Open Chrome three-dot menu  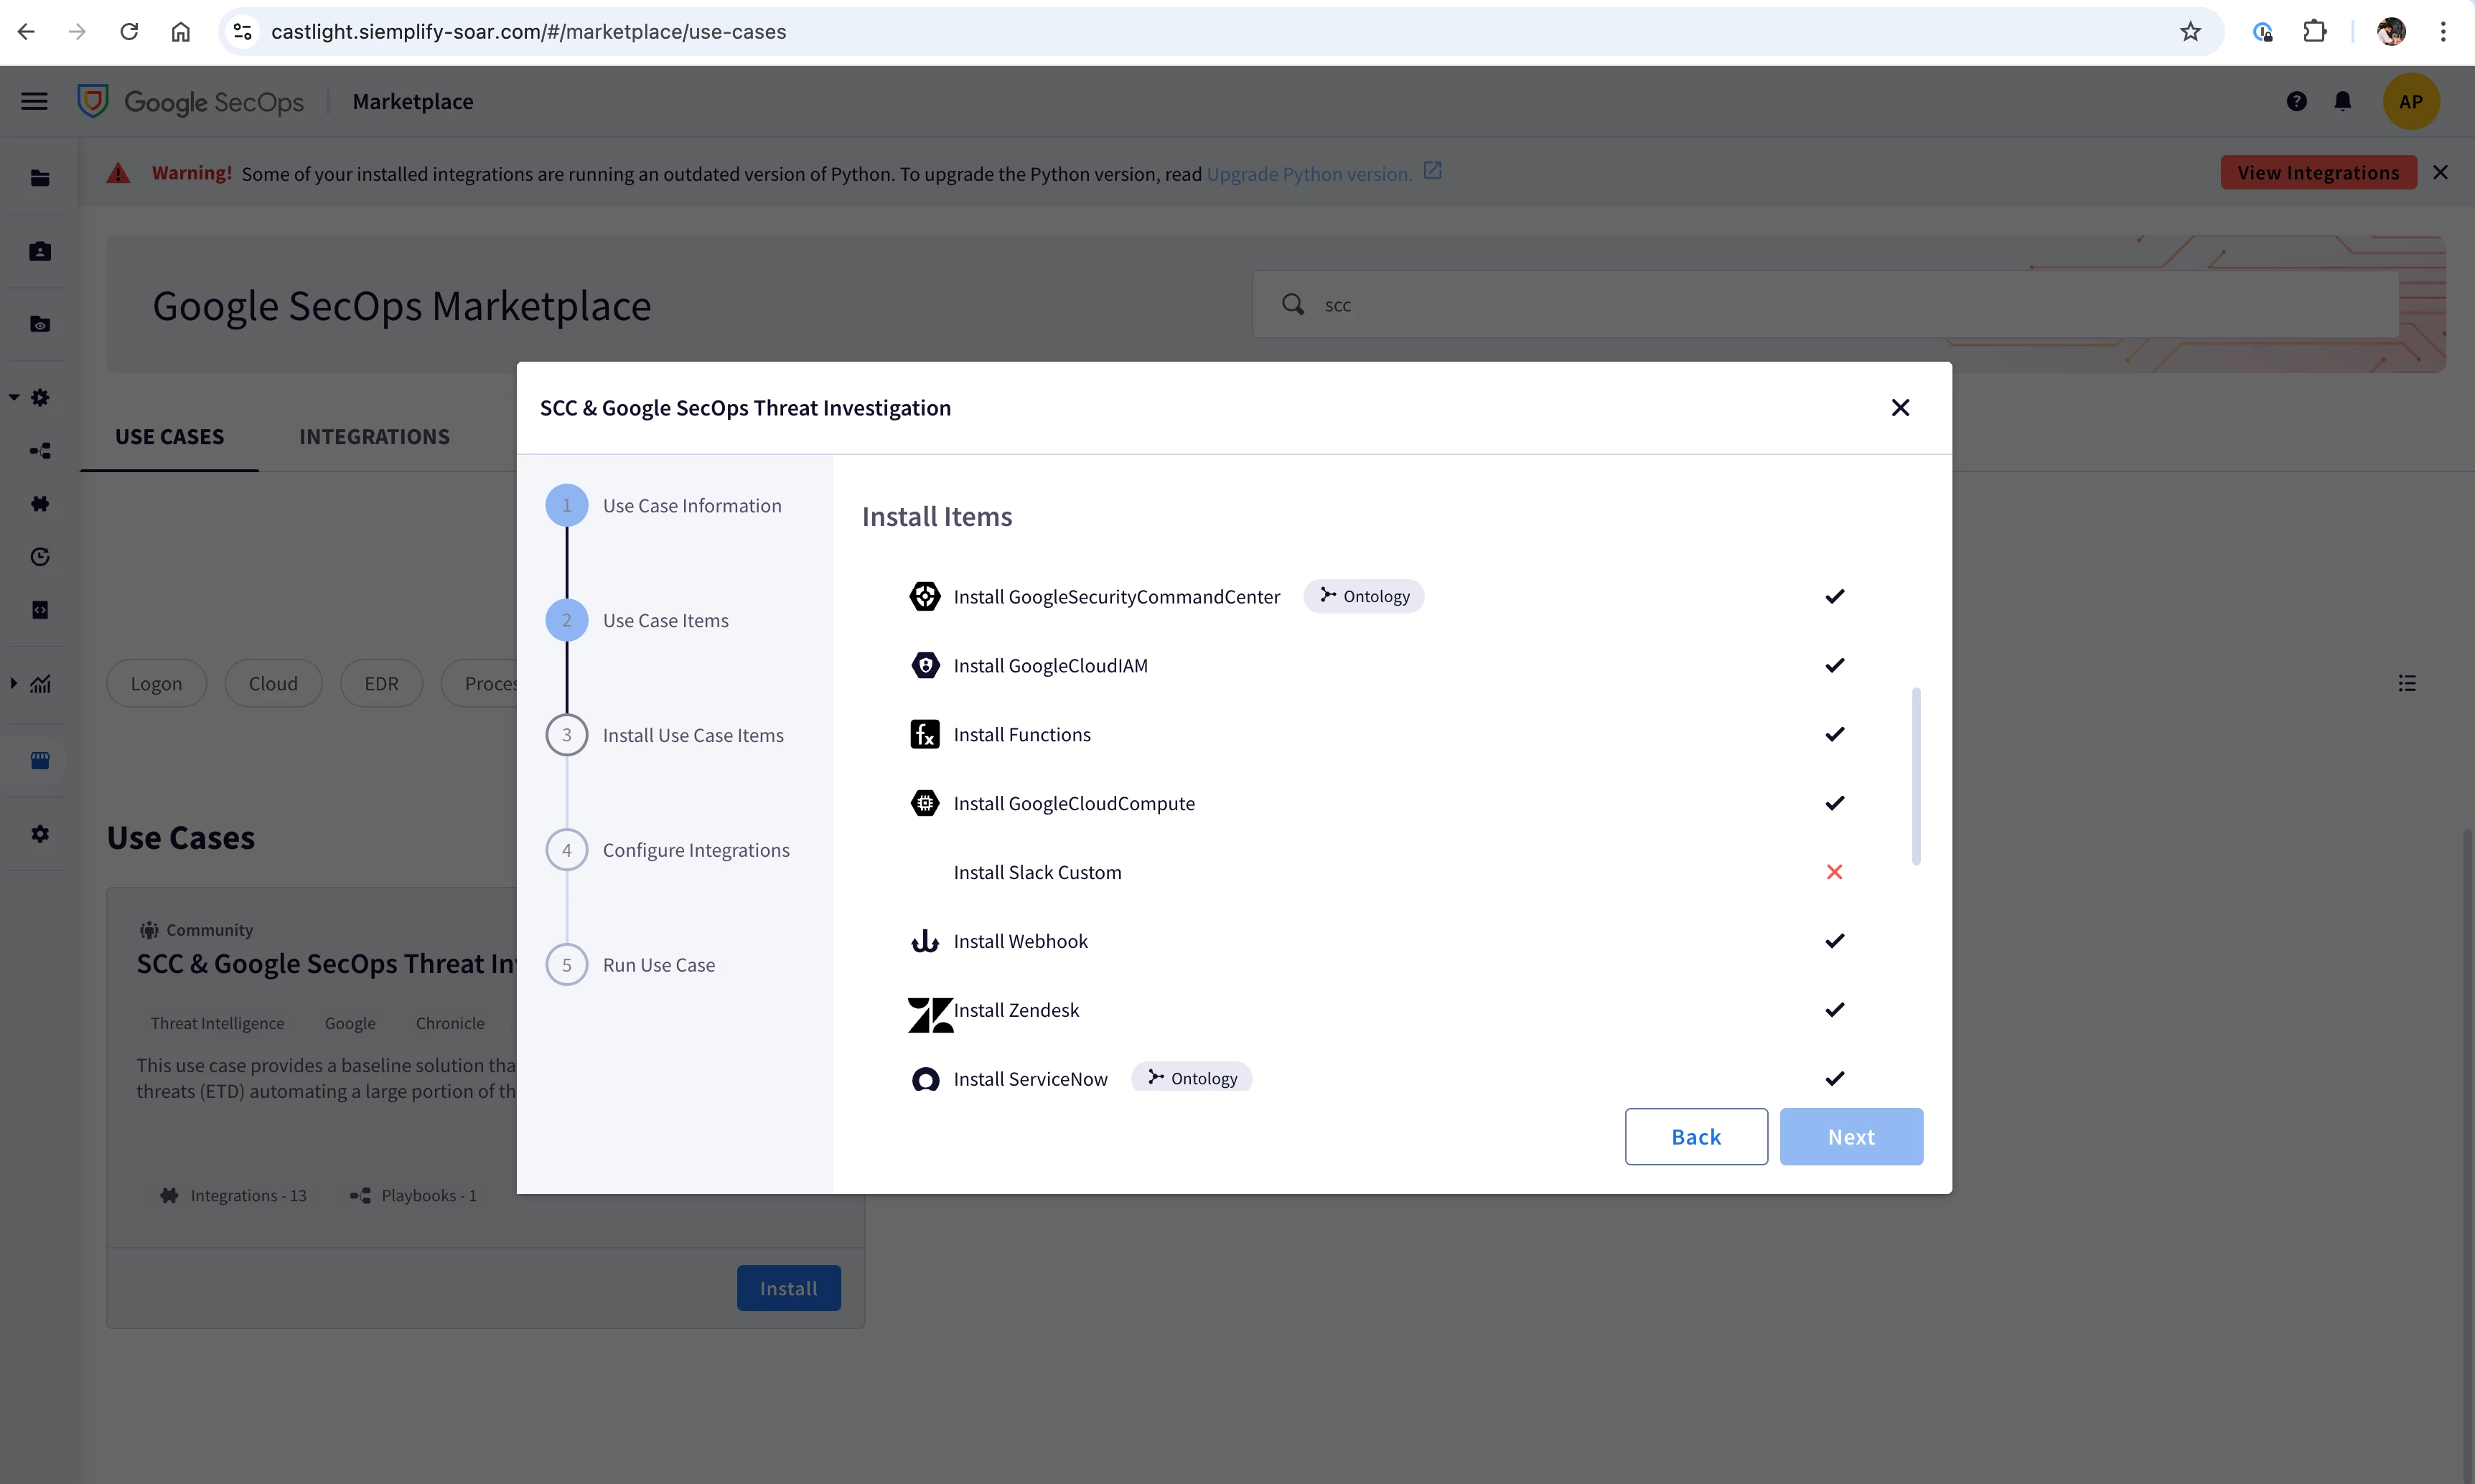pos(2442,32)
